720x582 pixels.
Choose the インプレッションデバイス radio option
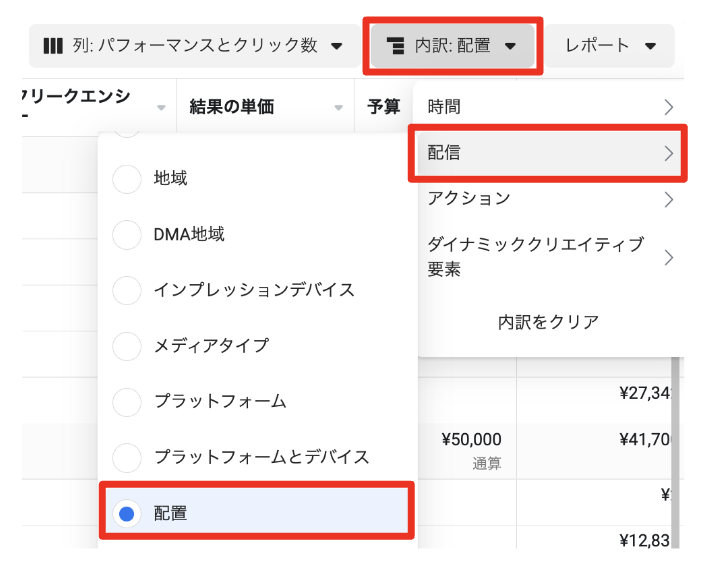pyautogui.click(x=127, y=290)
